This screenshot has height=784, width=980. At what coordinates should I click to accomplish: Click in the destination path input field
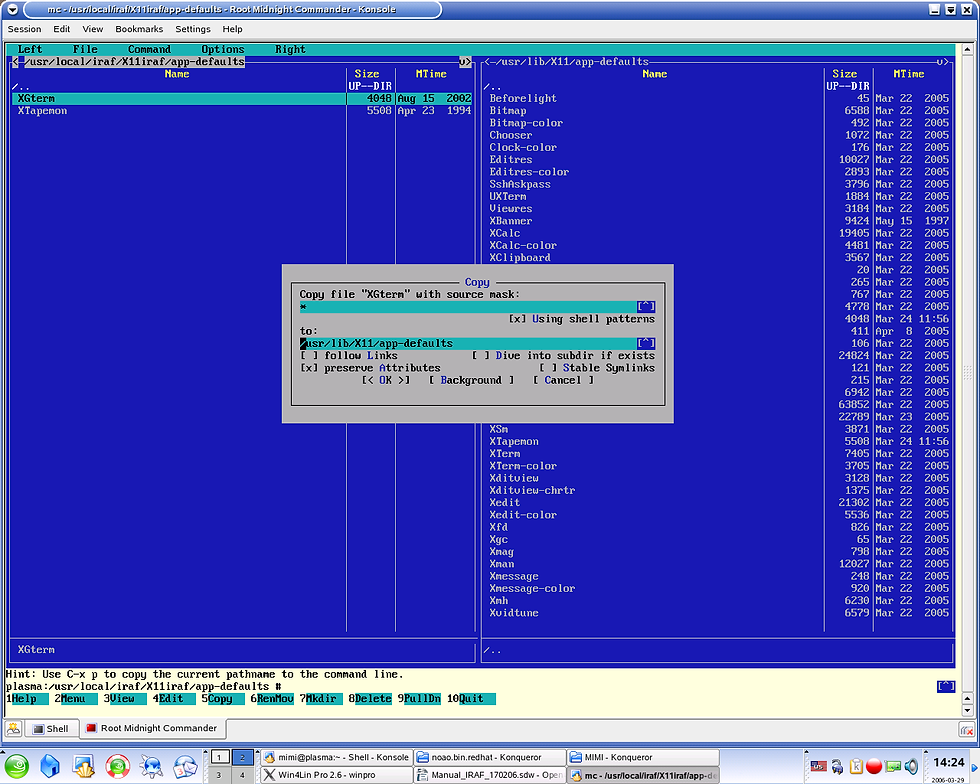pyautogui.click(x=468, y=343)
